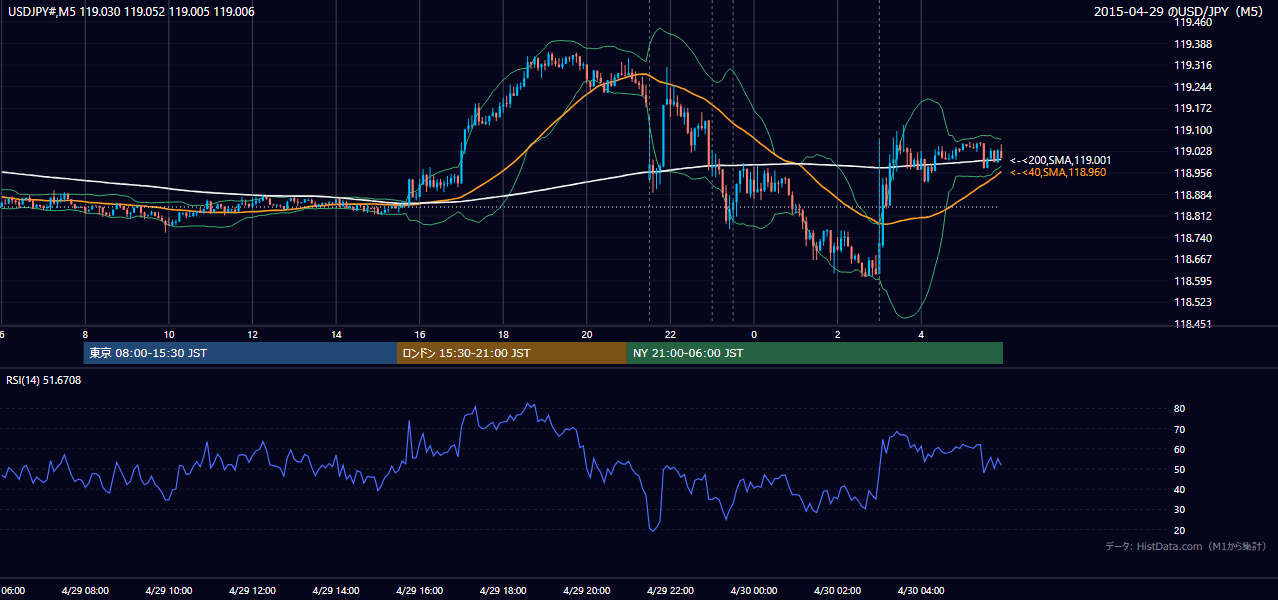Click price axis value 119.244
Image resolution: width=1278 pixels, height=600 pixels.
(x=1192, y=87)
